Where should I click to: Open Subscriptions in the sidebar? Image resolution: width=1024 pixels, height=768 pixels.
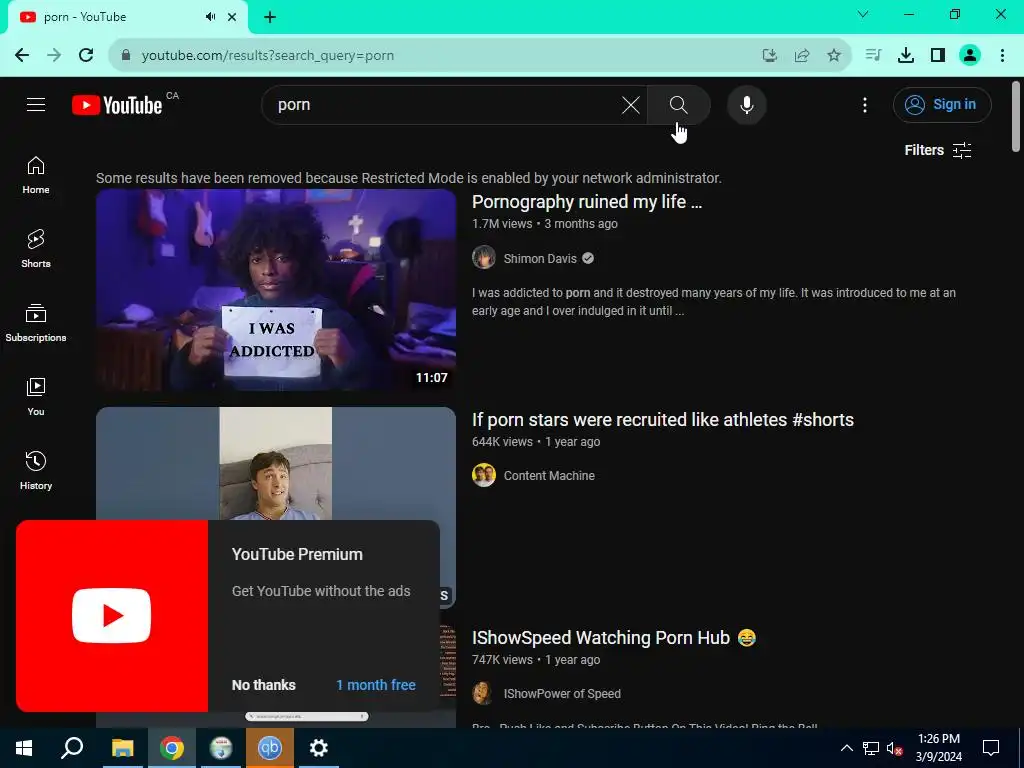(36, 323)
